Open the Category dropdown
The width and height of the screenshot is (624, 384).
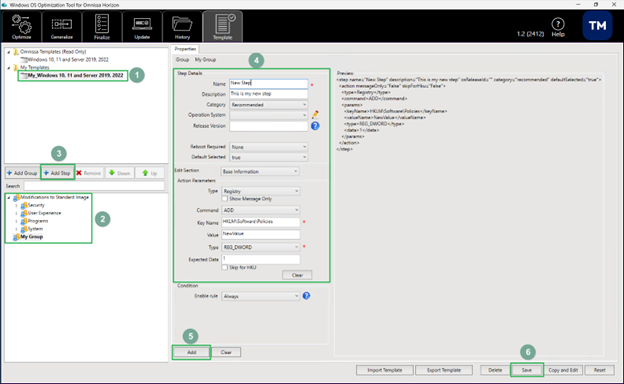click(269, 105)
